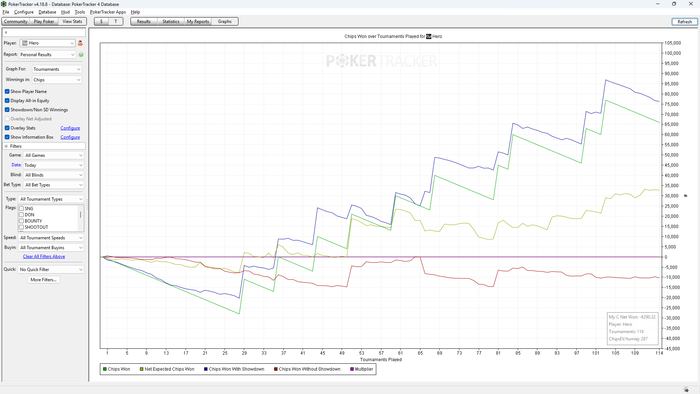Click the Refresh button
The width and height of the screenshot is (700, 394).
[684, 21]
